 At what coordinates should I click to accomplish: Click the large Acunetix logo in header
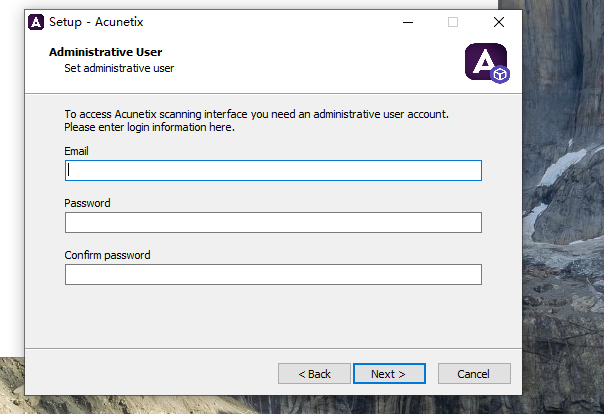487,63
